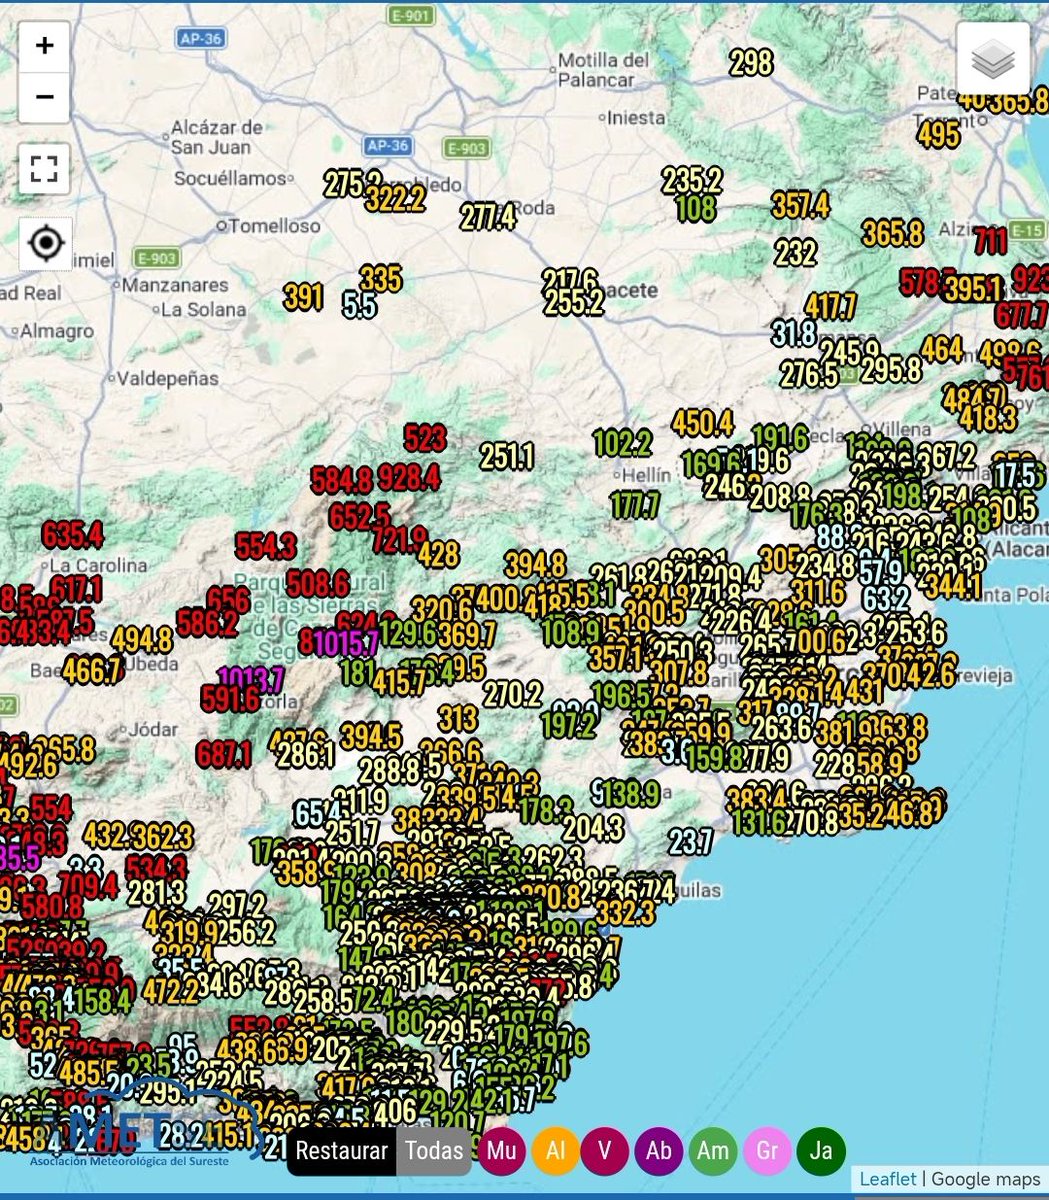
Task: Select the 270.2 station label
Action: pyautogui.click(x=512, y=693)
